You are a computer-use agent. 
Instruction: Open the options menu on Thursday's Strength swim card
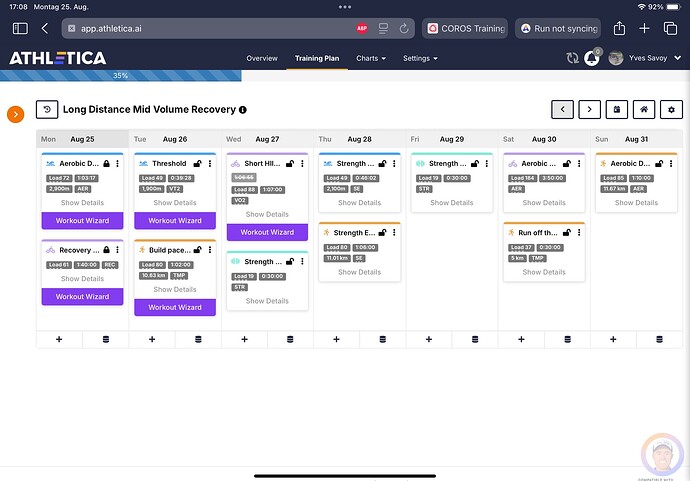pyautogui.click(x=394, y=163)
